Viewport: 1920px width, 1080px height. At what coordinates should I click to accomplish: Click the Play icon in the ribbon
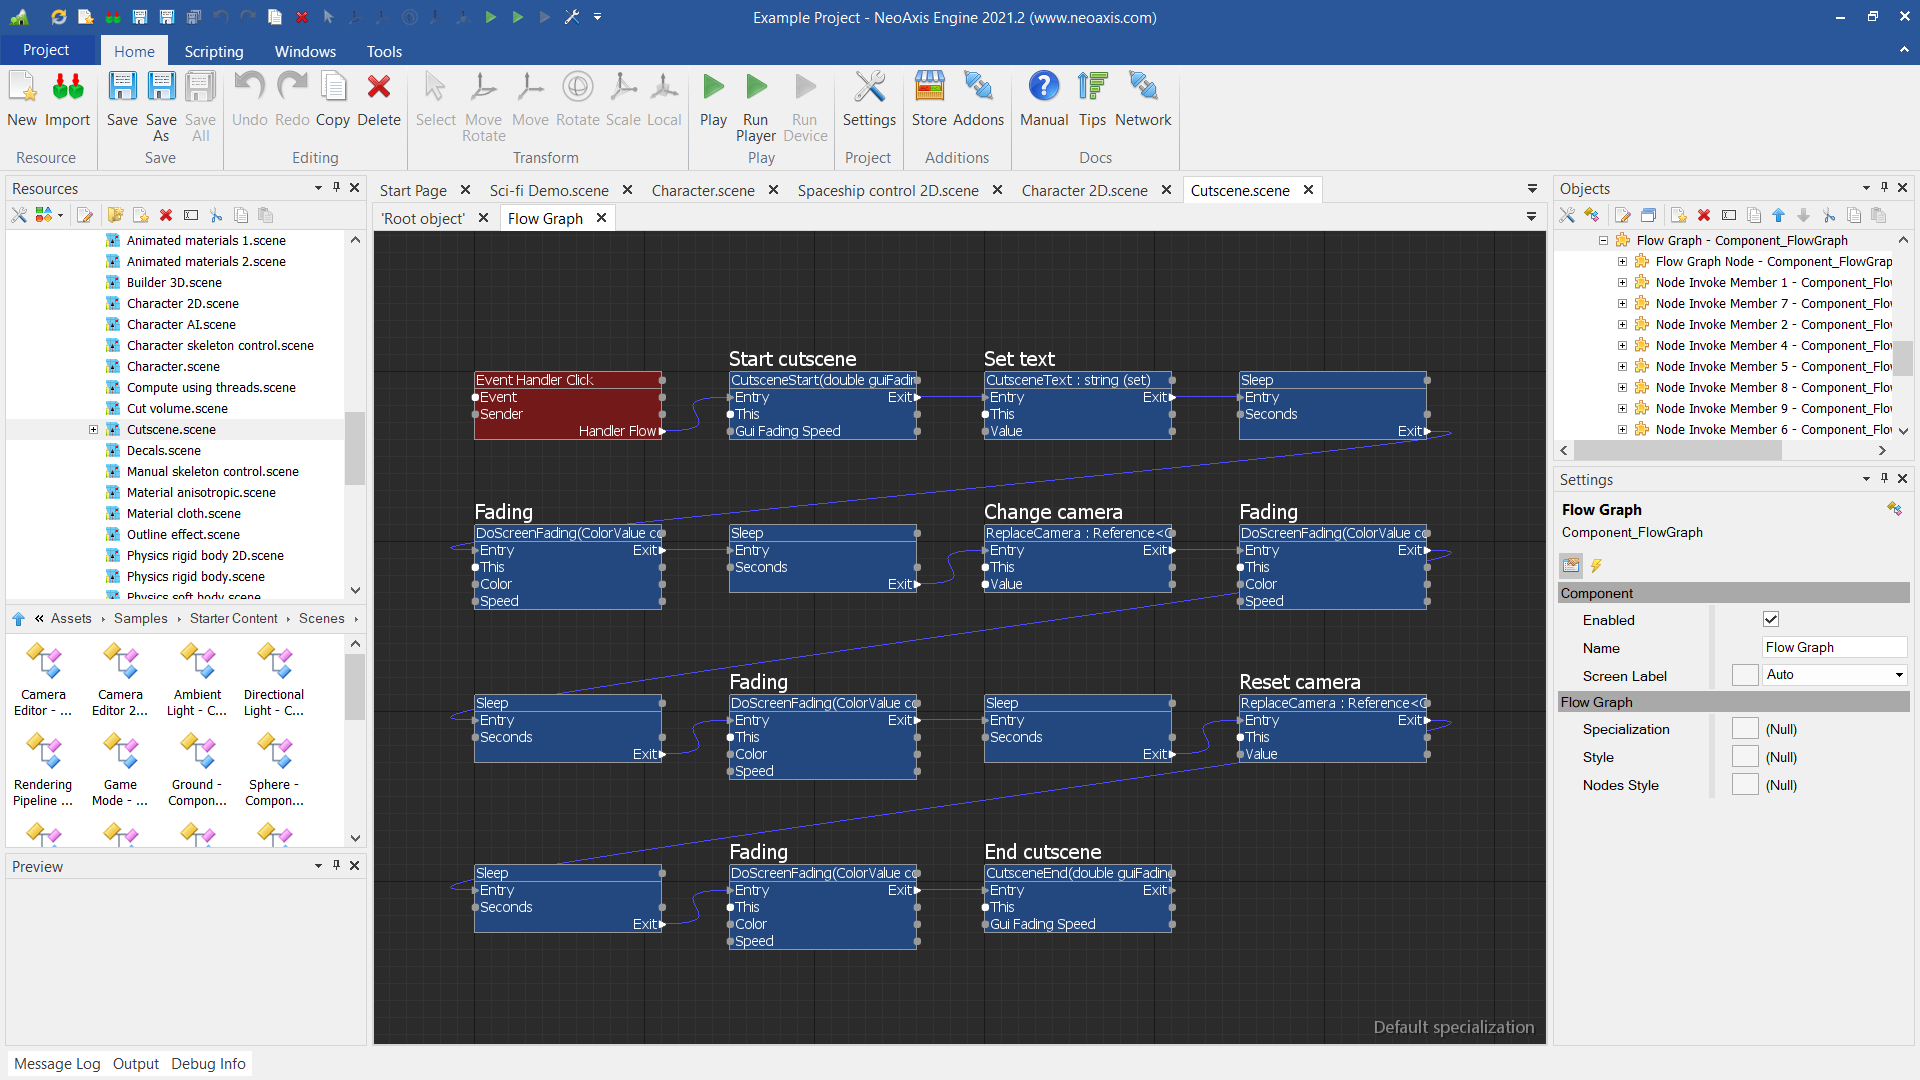713,88
